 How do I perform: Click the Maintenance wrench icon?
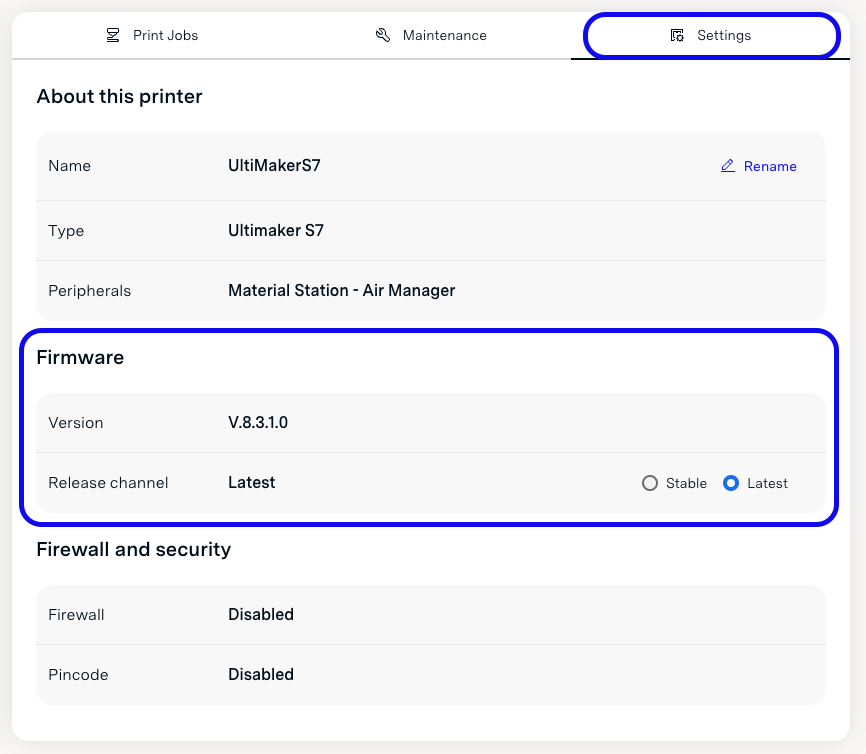point(383,35)
